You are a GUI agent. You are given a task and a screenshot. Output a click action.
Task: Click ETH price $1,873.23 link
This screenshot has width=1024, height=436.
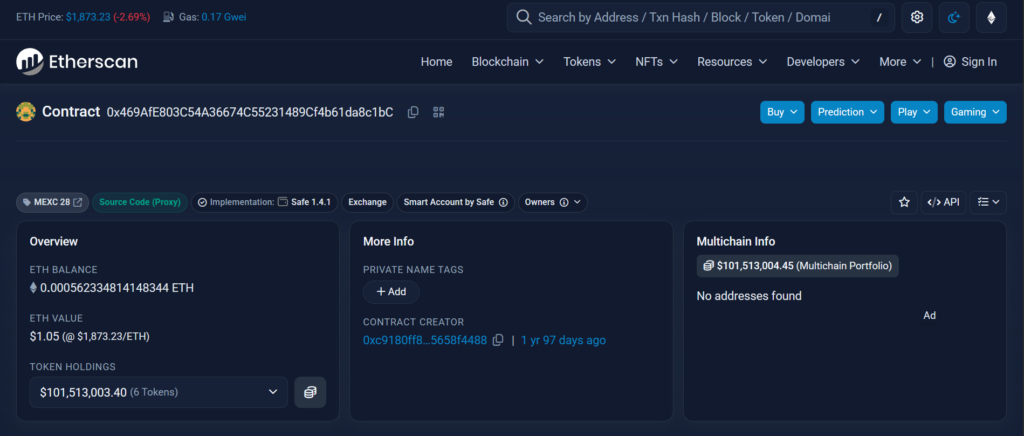pyautogui.click(x=88, y=17)
